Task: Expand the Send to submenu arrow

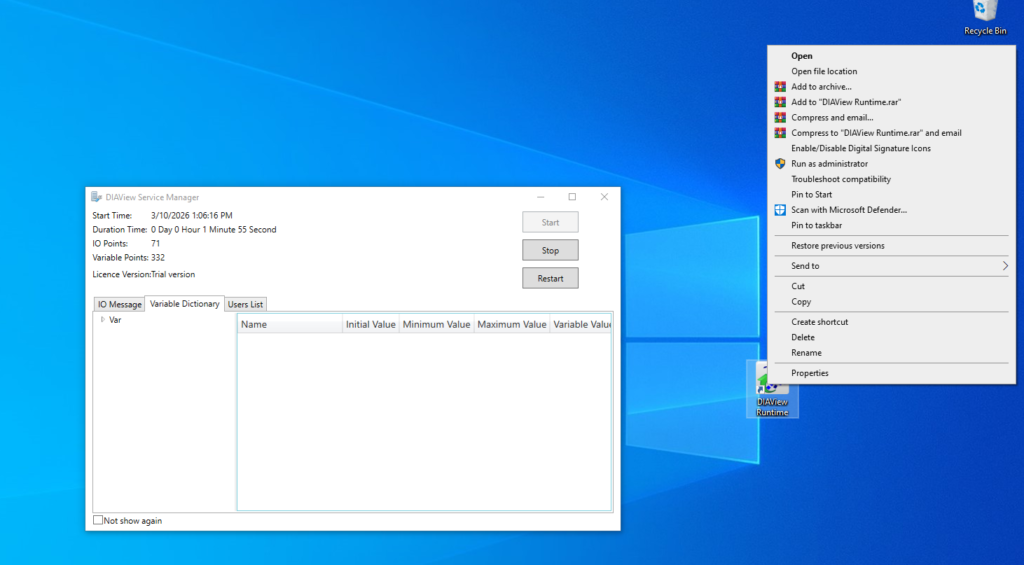Action: tap(1005, 266)
